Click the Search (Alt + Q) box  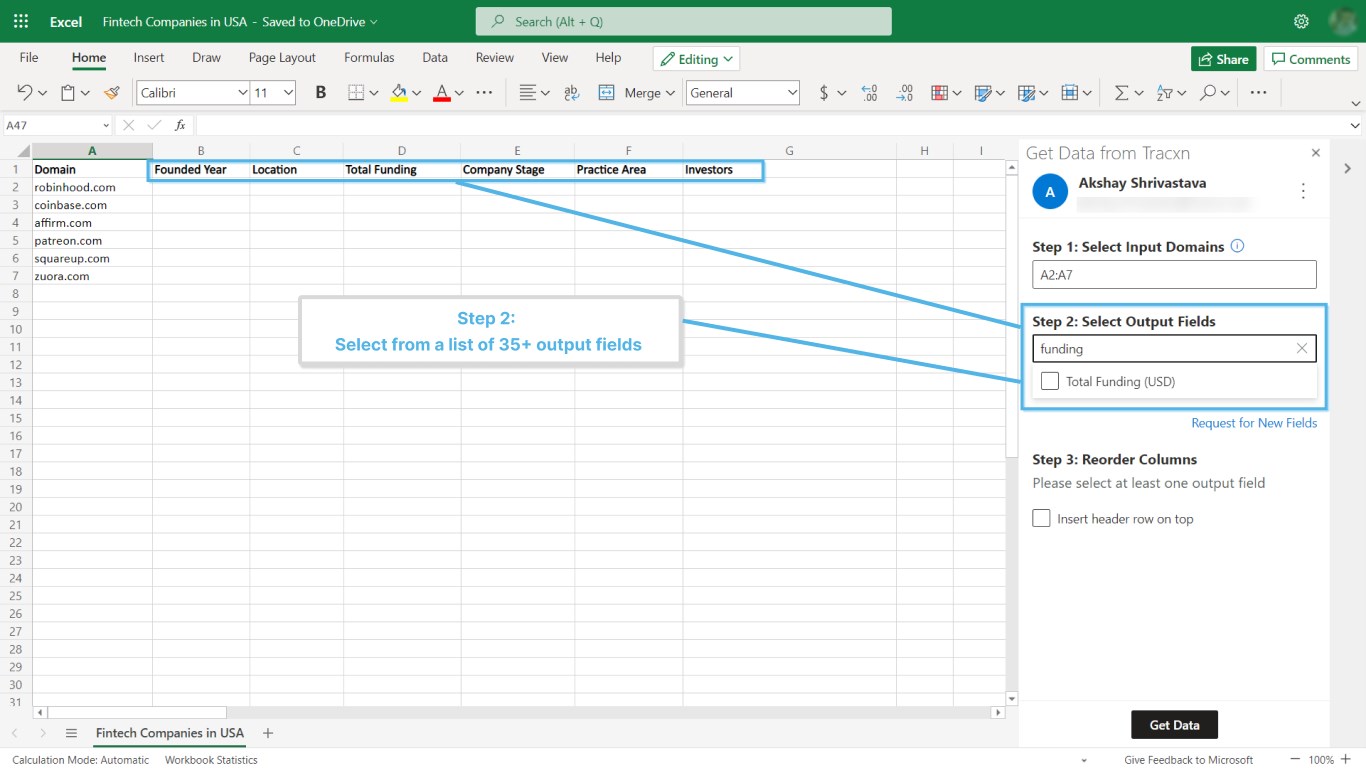click(683, 21)
